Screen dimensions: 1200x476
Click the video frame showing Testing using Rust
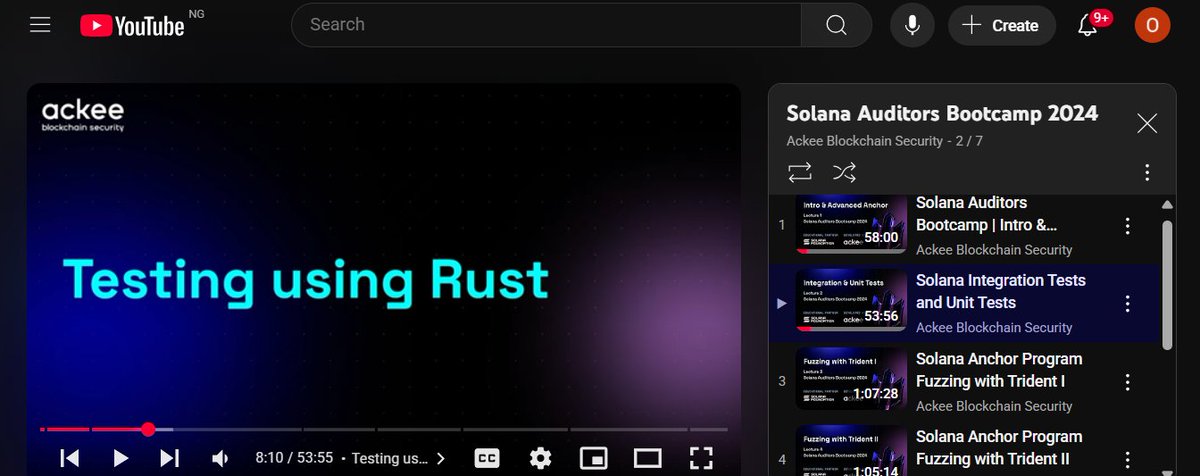click(x=384, y=255)
